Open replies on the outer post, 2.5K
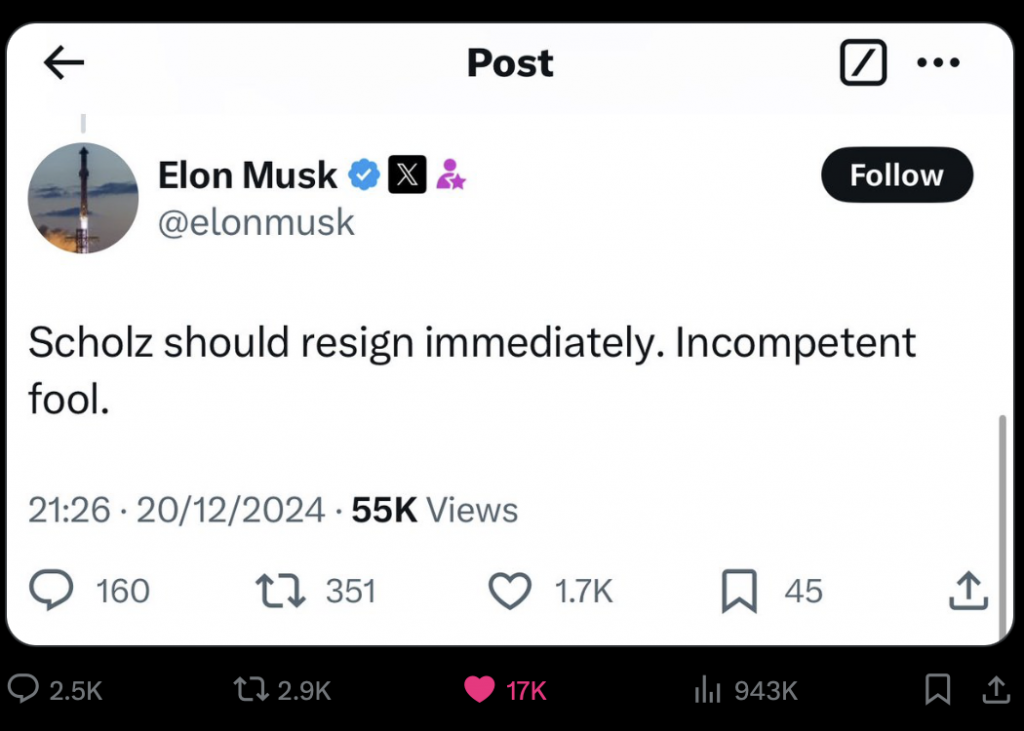Viewport: 1024px width, 731px height. coord(24,689)
